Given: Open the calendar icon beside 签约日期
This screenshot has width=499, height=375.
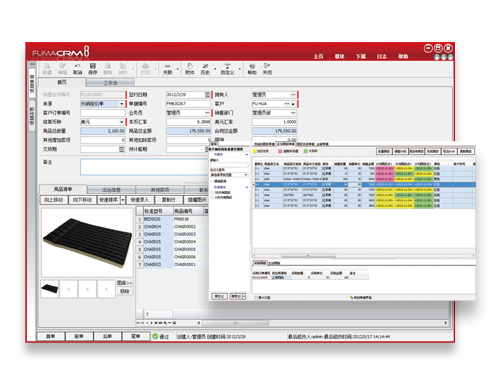Looking at the screenshot, I should point(207,95).
